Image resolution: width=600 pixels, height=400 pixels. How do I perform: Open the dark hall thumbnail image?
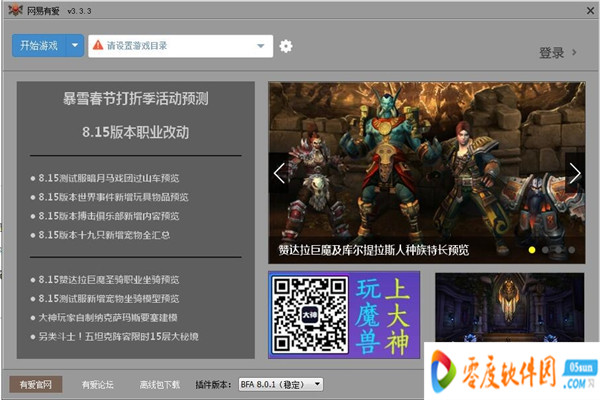(x=509, y=307)
